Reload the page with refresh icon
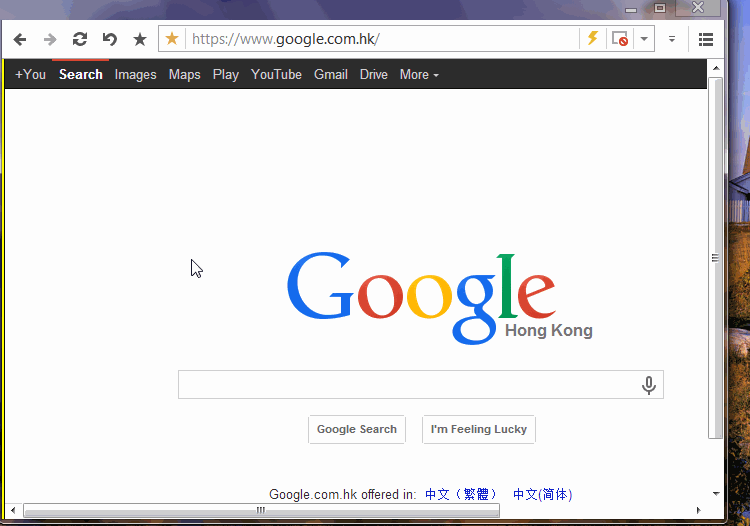Image resolution: width=750 pixels, height=526 pixels. 80,39
